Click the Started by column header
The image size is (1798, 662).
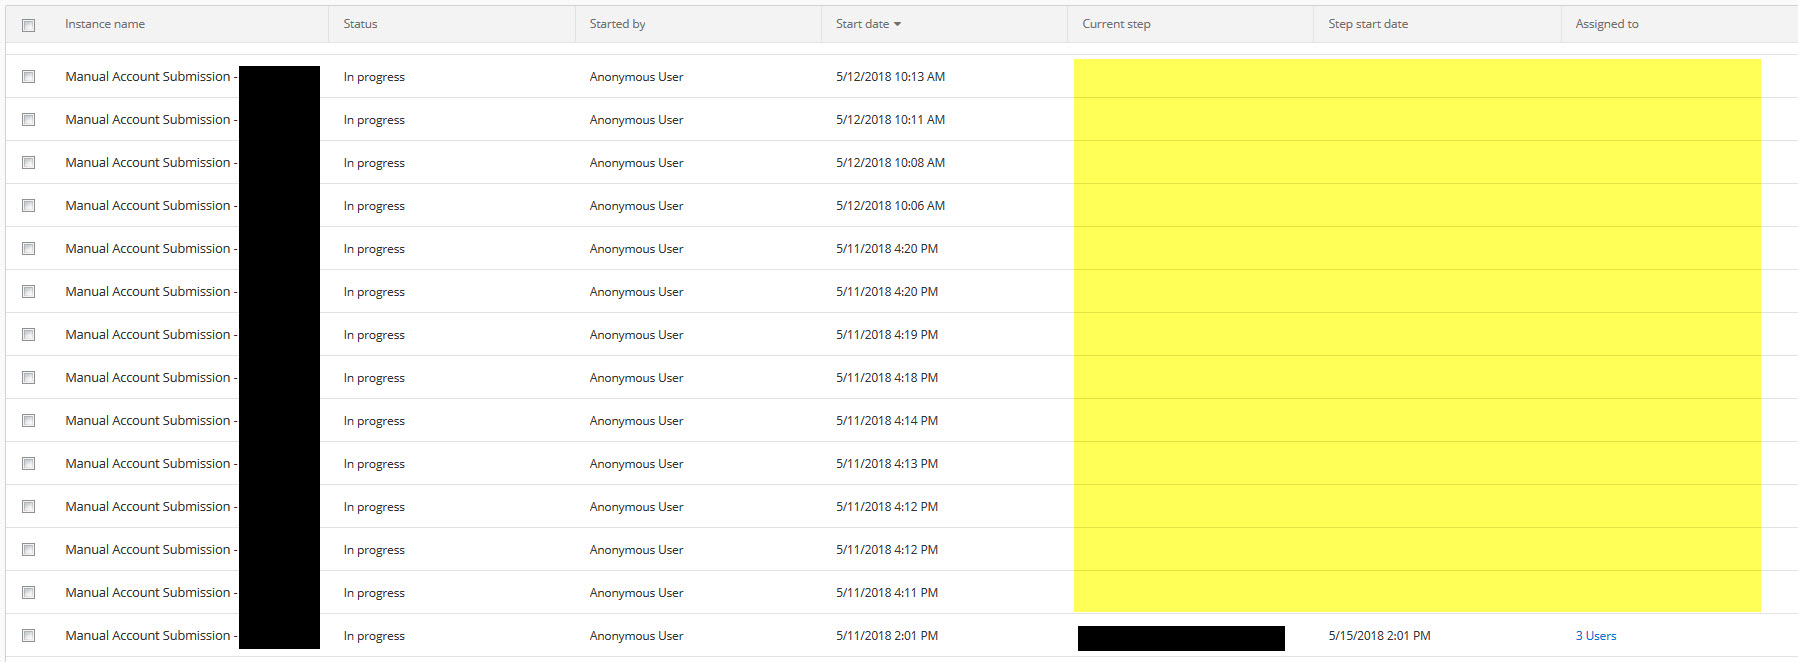coord(617,24)
